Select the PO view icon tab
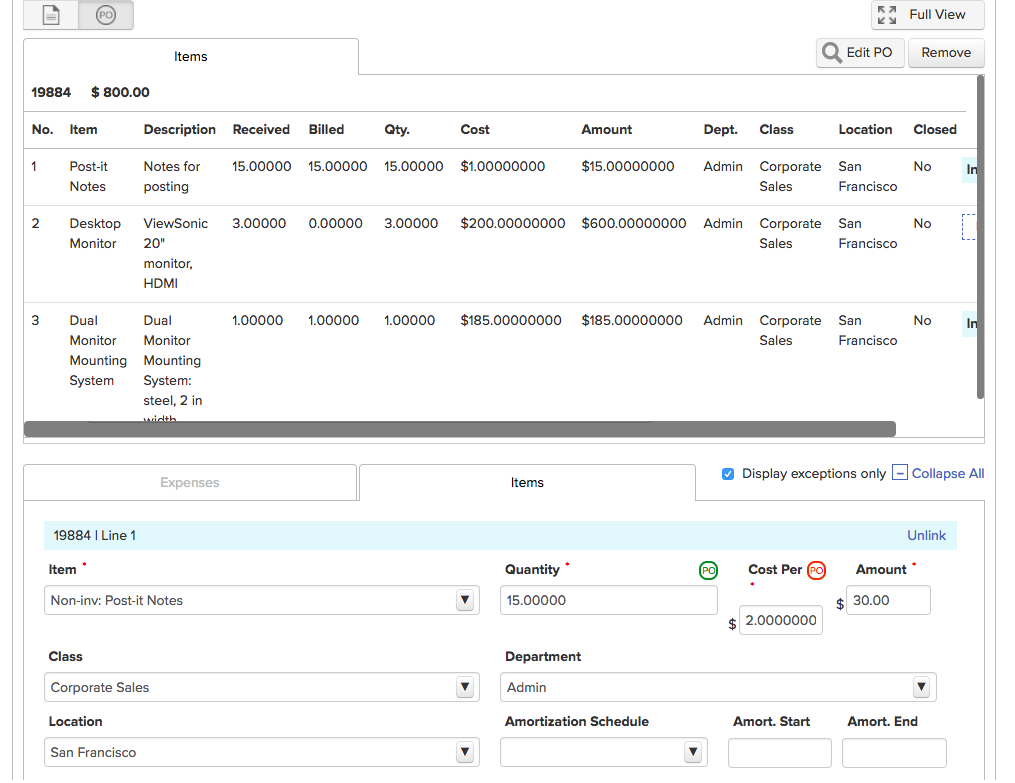This screenshot has height=783, width=1015. (x=106, y=14)
